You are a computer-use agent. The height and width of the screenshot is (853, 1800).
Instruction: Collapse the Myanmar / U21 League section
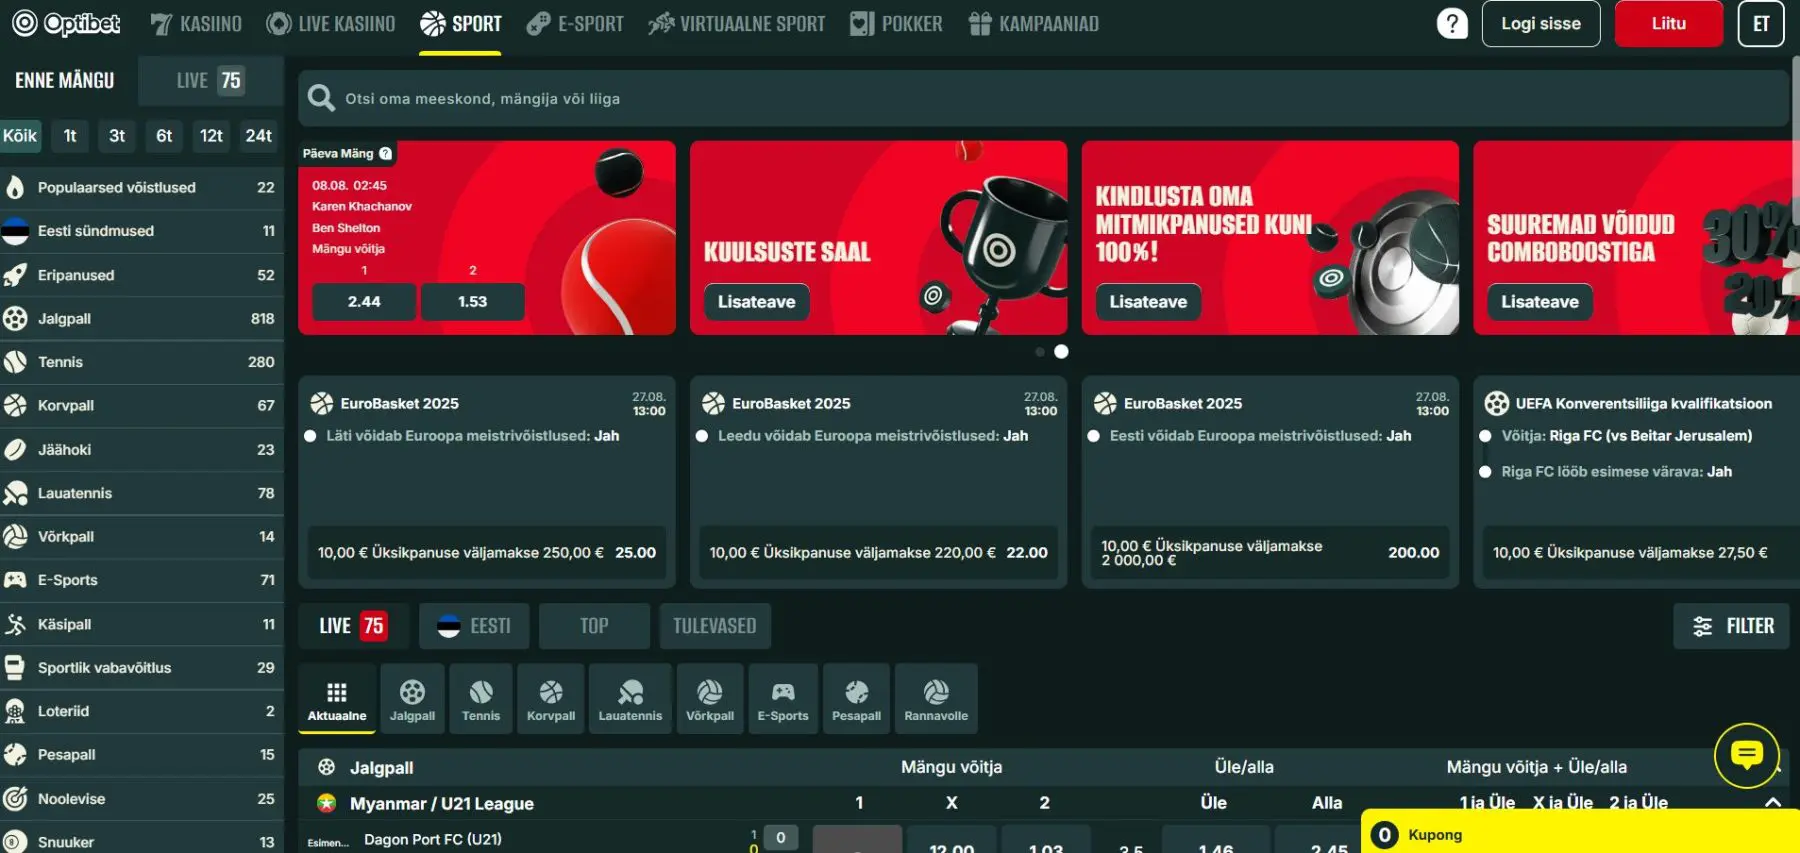click(x=1773, y=802)
